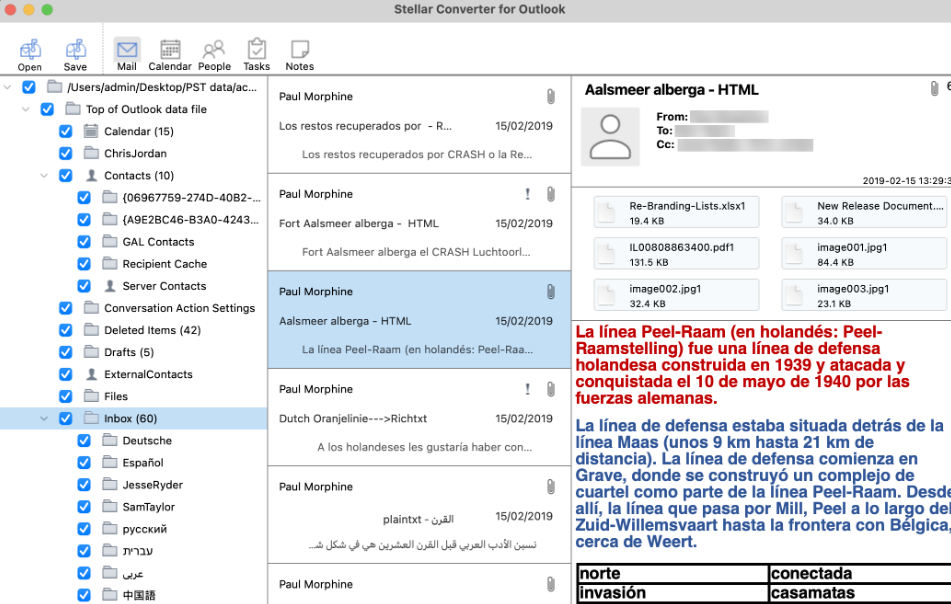Toggle the Inbox (60) checkbox
951x604 pixels.
[x=66, y=418]
